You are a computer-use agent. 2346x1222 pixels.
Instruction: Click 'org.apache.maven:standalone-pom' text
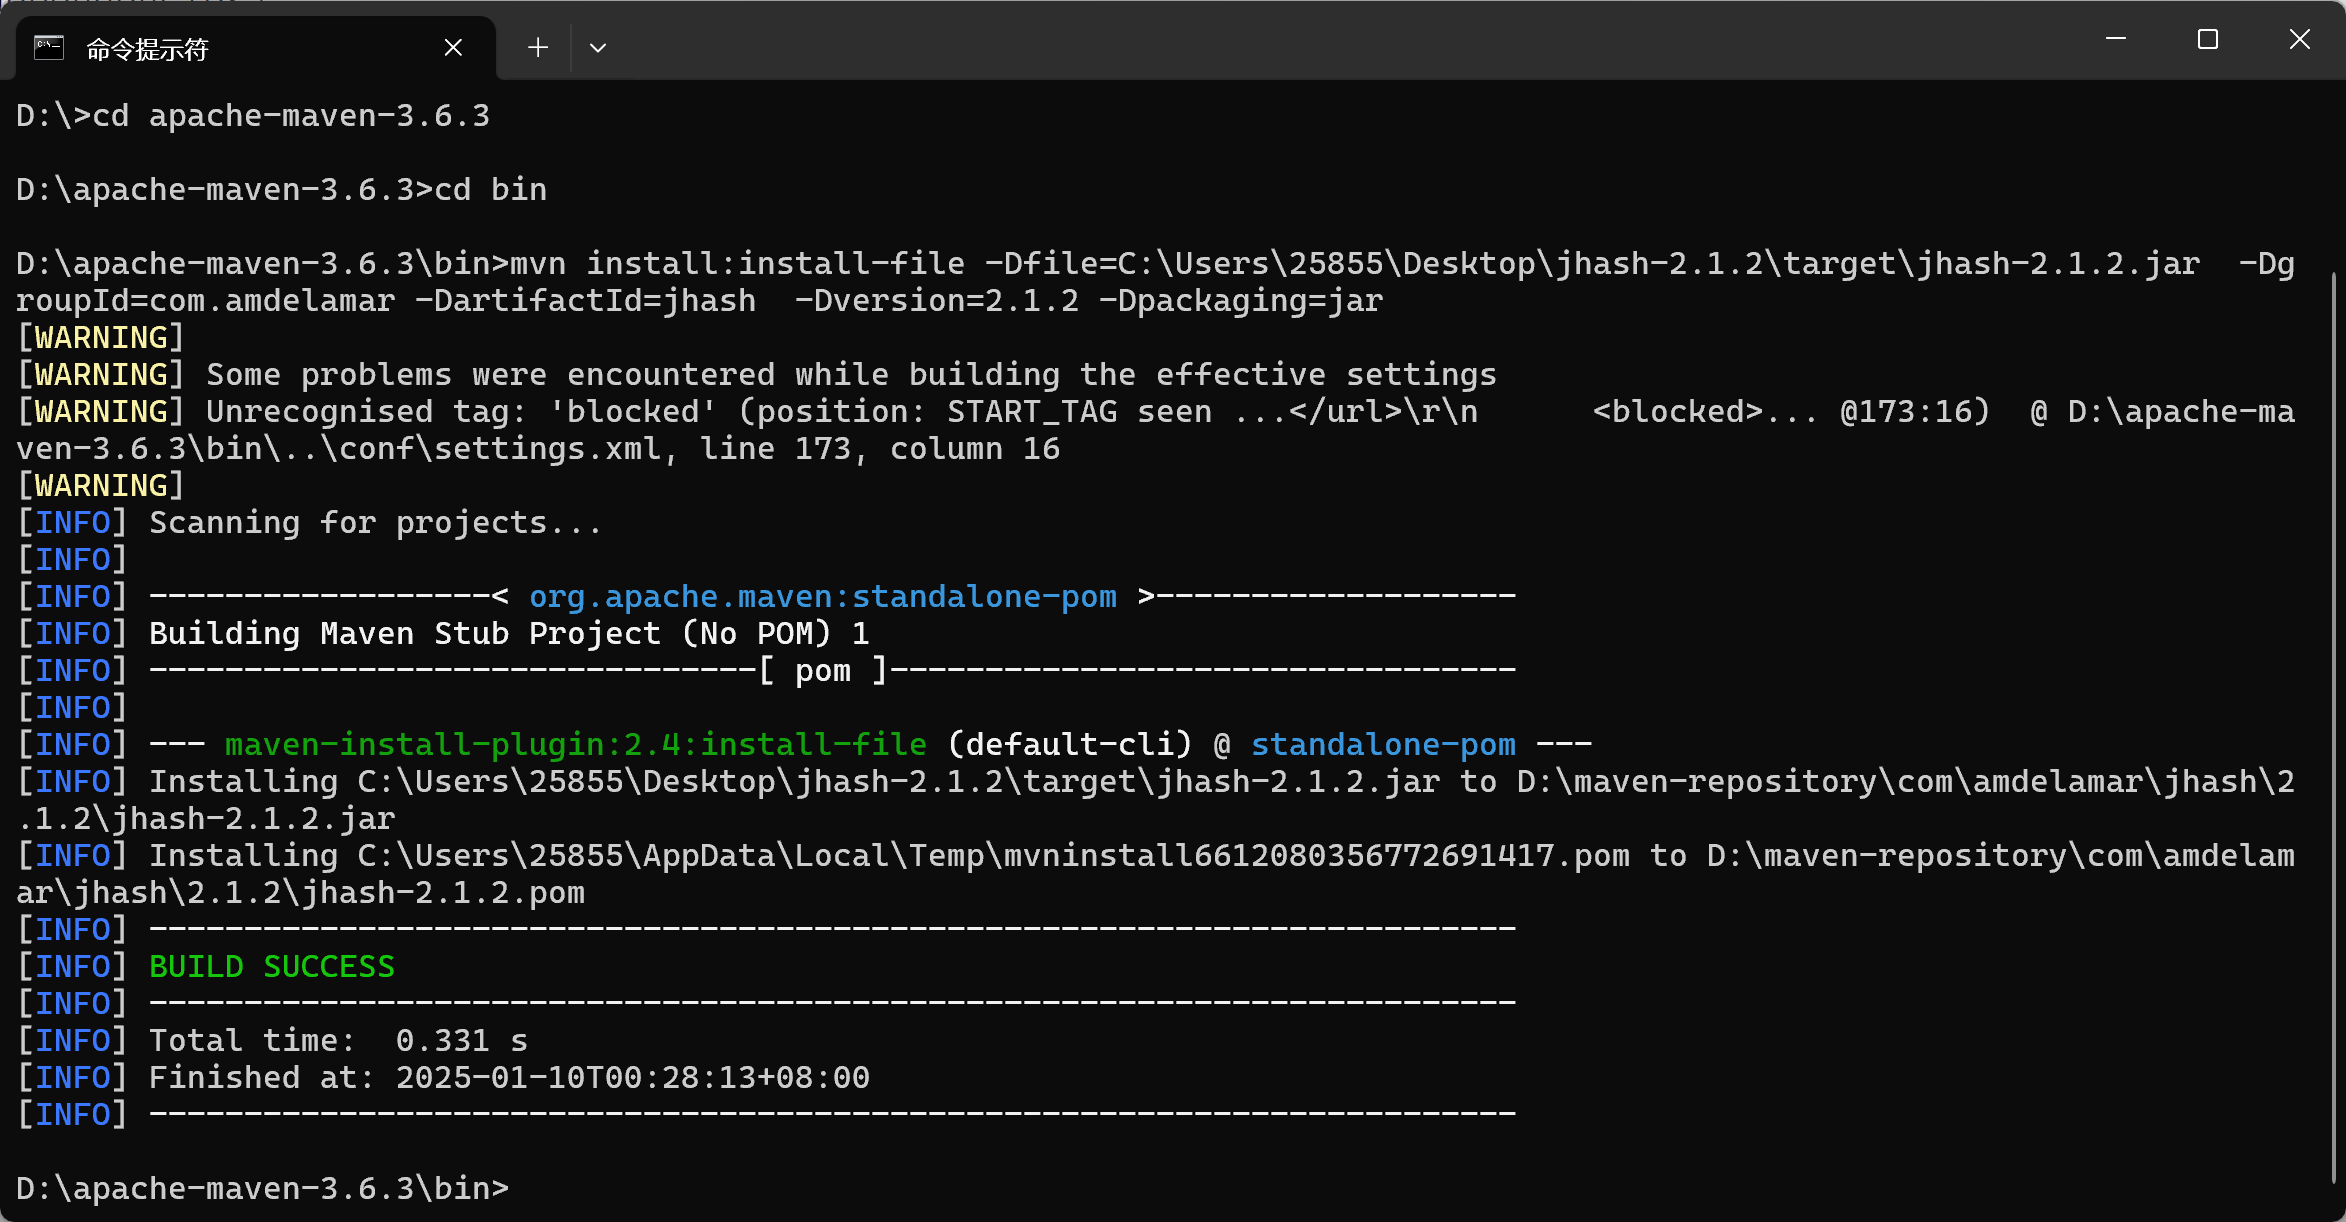[823, 597]
